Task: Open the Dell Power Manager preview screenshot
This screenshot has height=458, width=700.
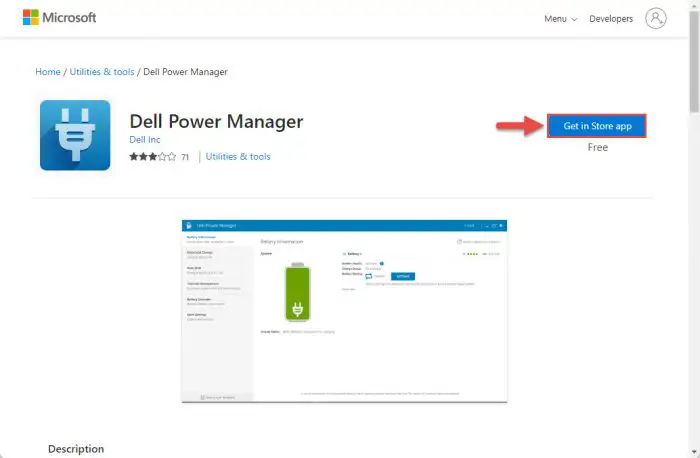Action: pyautogui.click(x=344, y=310)
